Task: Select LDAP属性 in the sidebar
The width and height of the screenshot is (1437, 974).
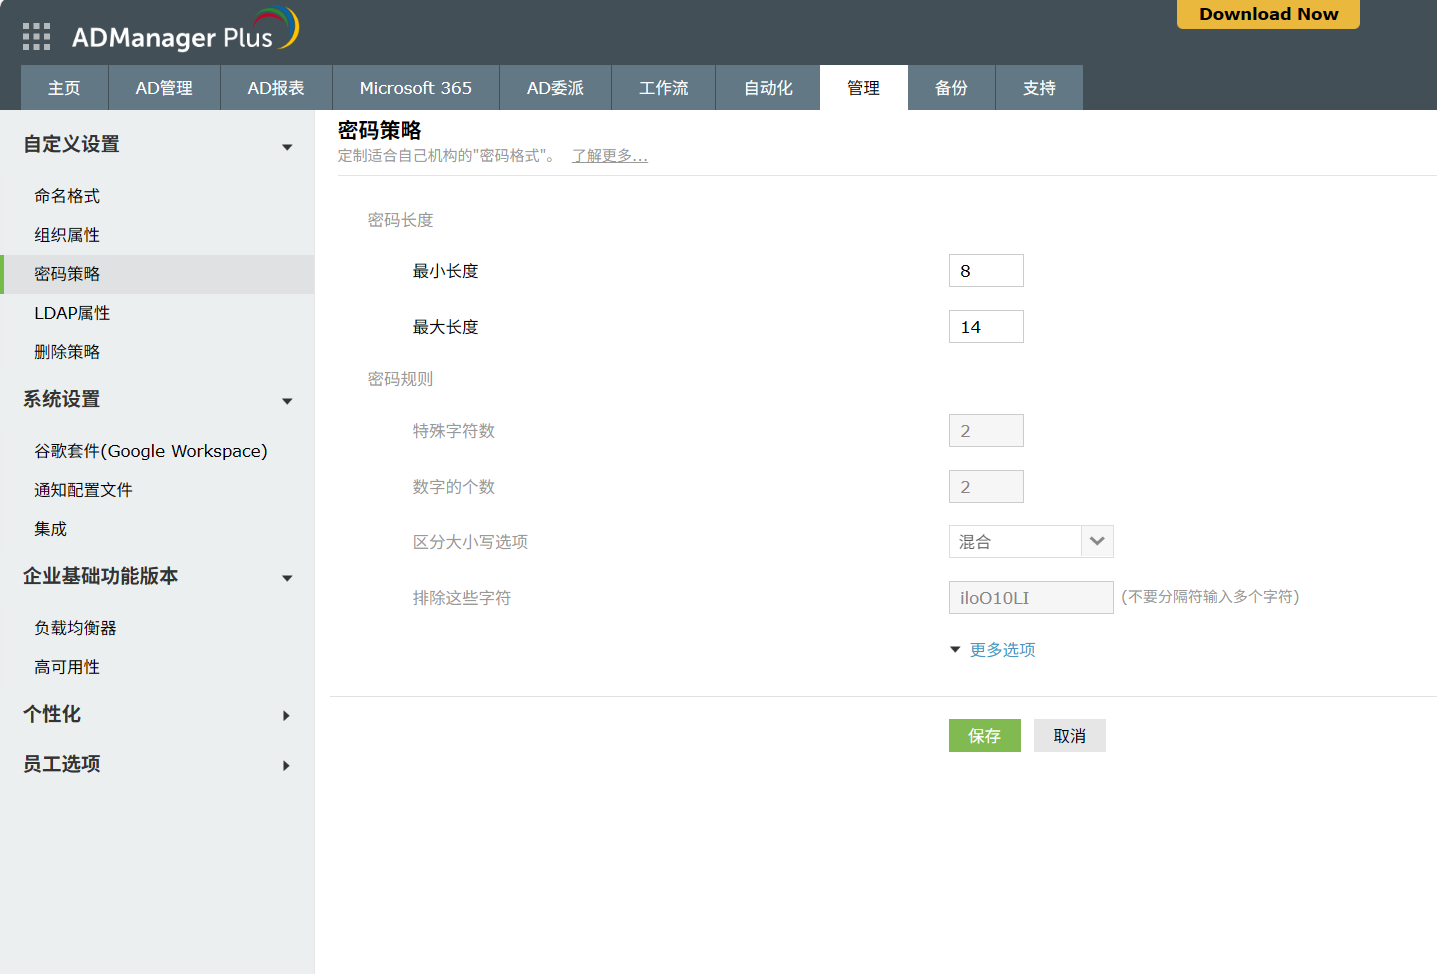Action: (72, 313)
